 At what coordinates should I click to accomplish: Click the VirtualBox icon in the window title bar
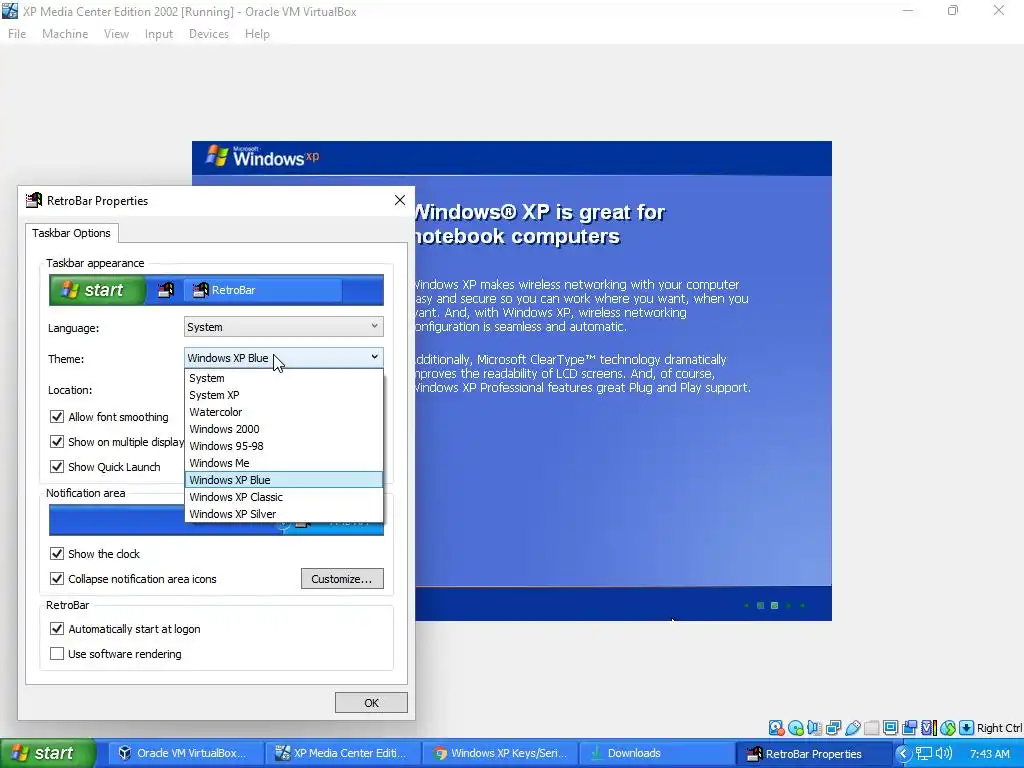10,11
